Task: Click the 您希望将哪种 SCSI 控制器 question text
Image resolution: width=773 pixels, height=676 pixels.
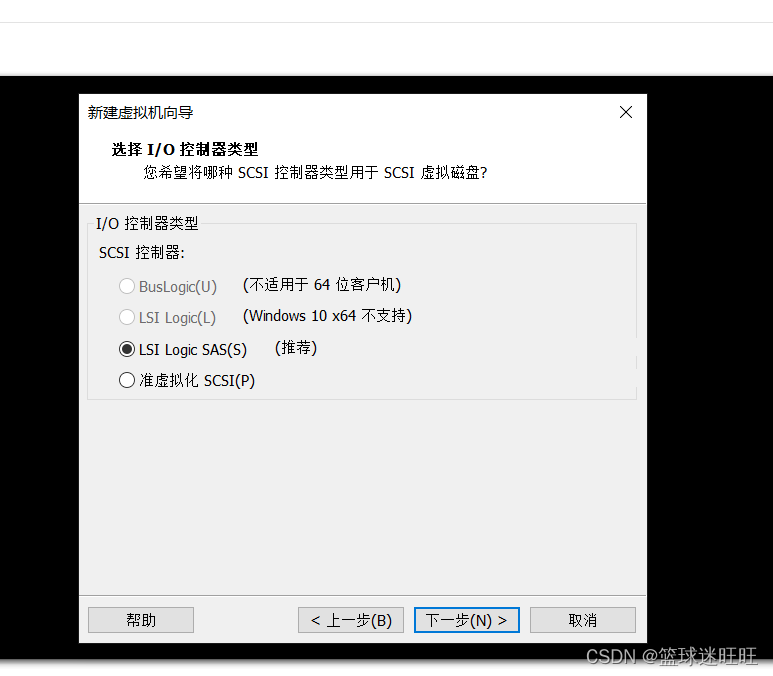Action: (316, 173)
